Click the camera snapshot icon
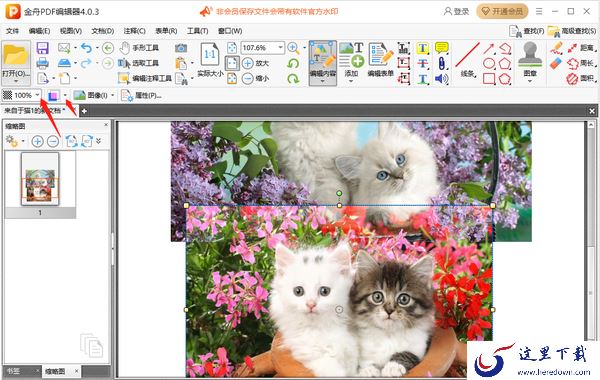This screenshot has width=600, height=380. click(x=181, y=48)
